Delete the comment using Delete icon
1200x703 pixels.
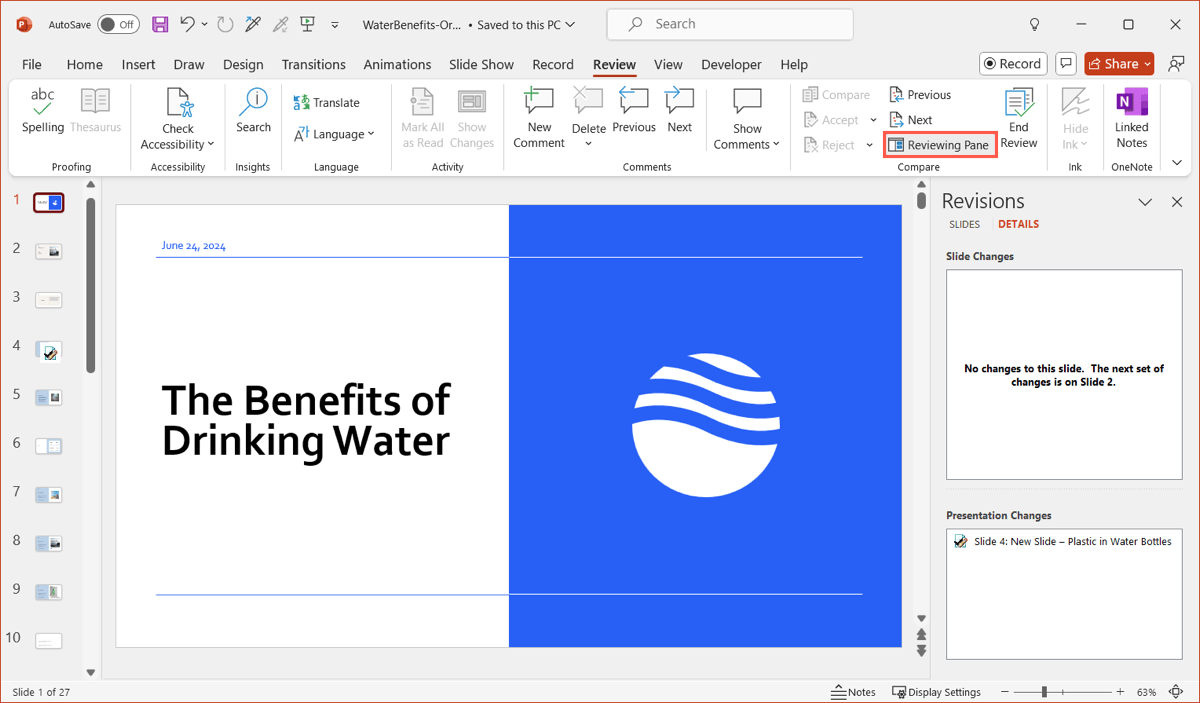coord(588,103)
